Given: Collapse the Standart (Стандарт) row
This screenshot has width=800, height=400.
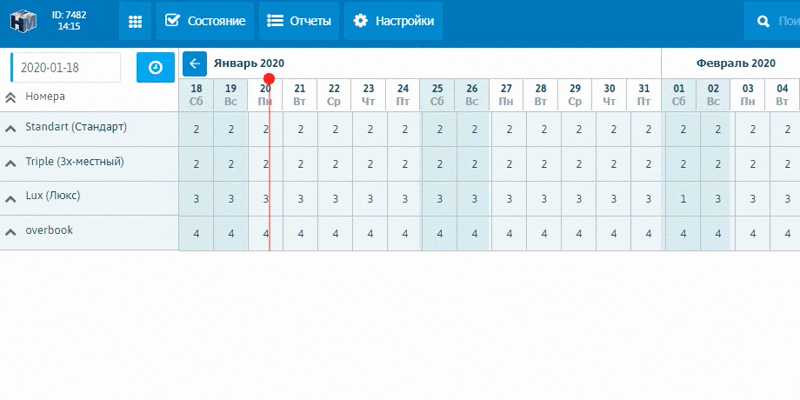Looking at the screenshot, I should (11, 128).
